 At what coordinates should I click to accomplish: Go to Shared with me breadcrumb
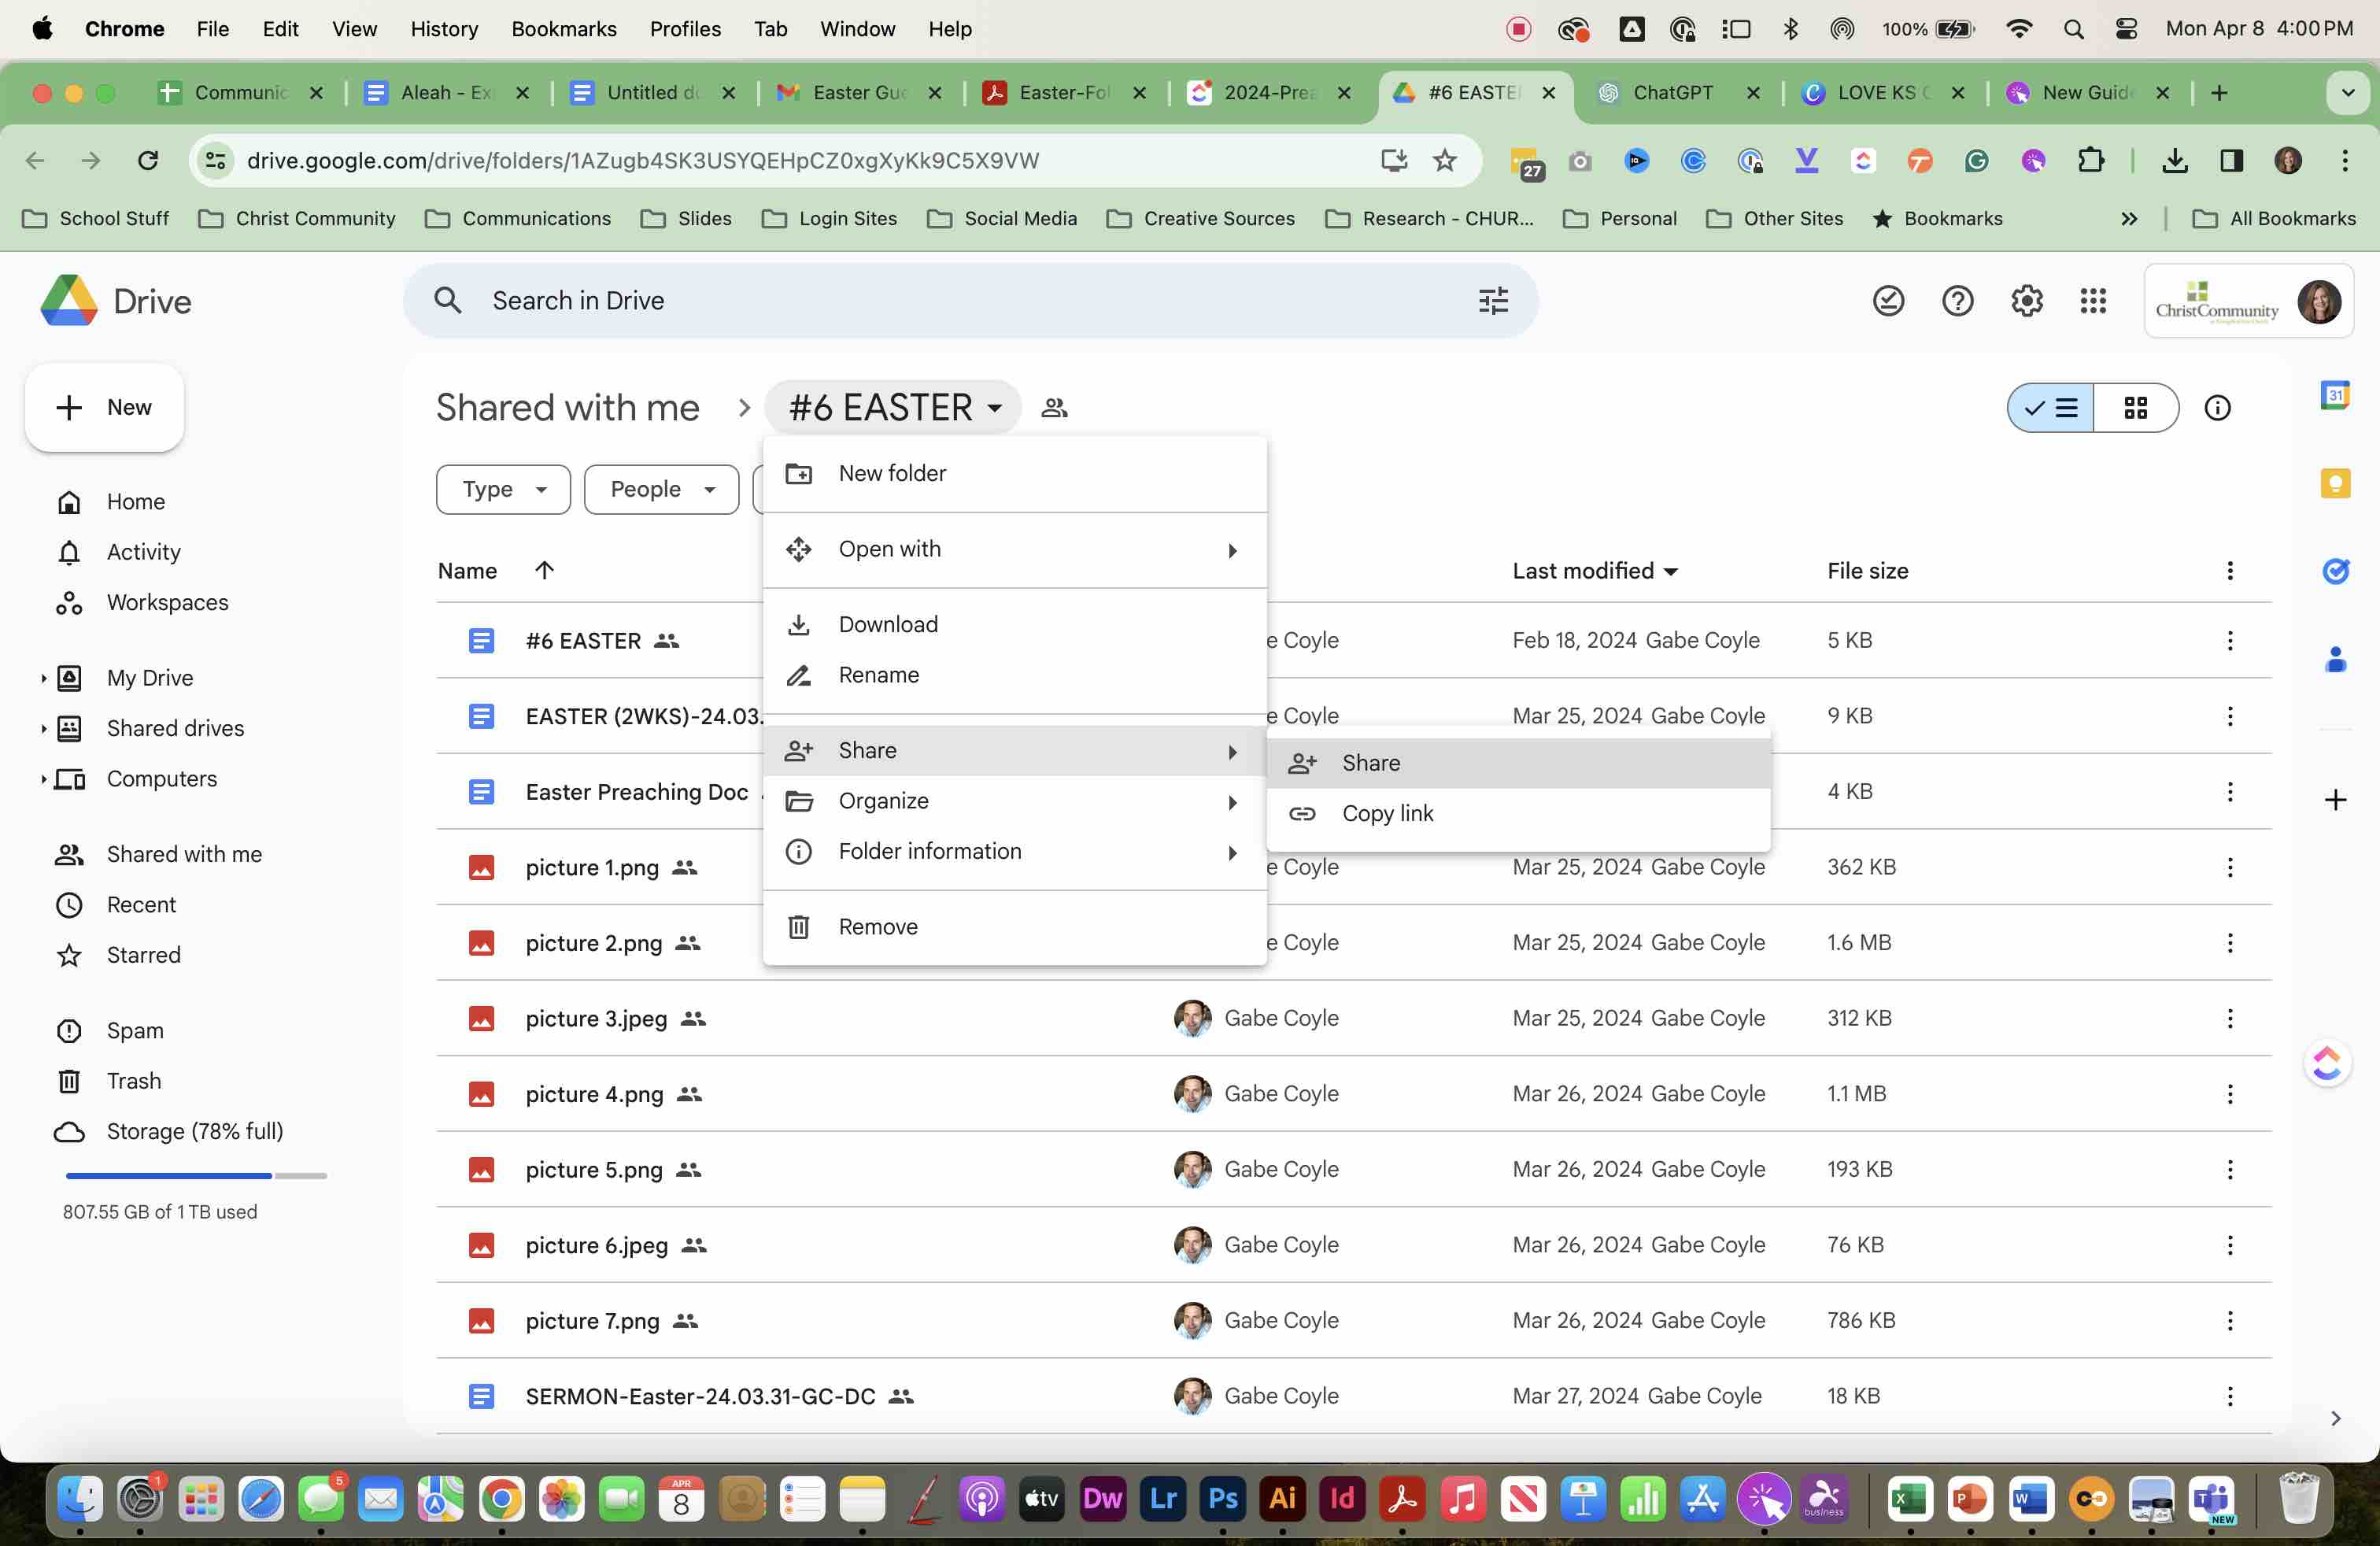click(x=567, y=407)
